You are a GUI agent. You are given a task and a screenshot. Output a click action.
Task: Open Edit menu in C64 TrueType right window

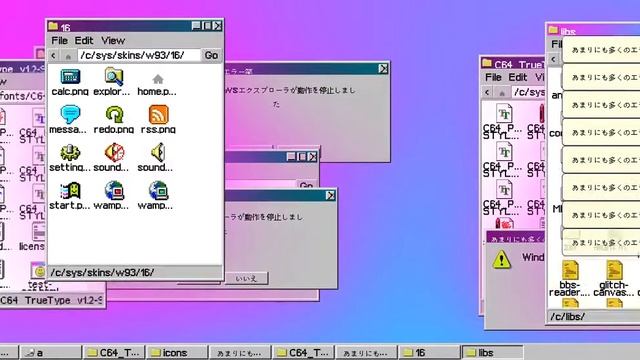point(518,77)
